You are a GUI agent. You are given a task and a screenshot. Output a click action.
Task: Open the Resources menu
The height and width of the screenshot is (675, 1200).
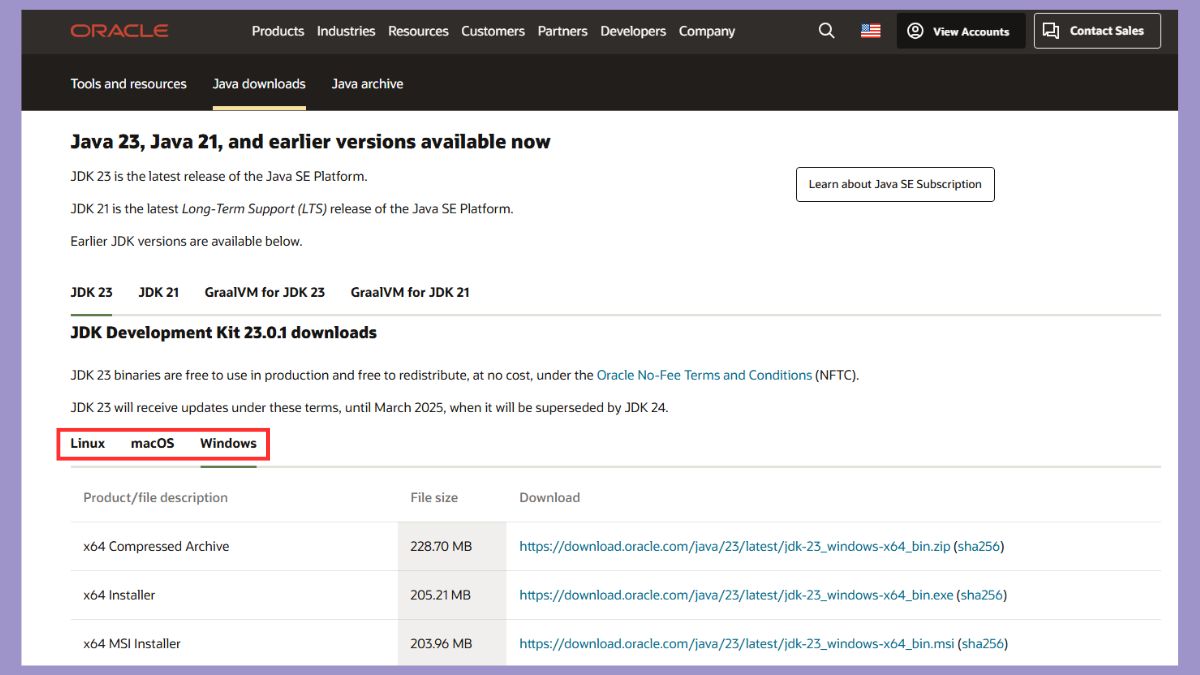pyautogui.click(x=418, y=31)
